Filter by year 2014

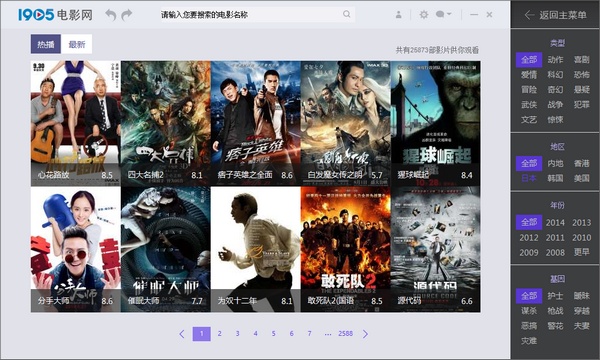point(555,223)
